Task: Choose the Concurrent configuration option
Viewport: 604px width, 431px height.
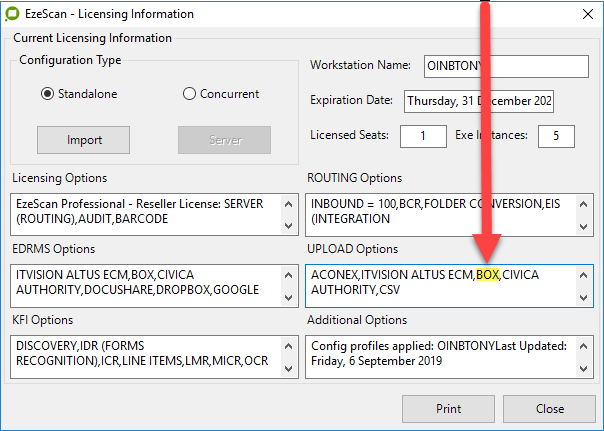Action: (x=189, y=94)
